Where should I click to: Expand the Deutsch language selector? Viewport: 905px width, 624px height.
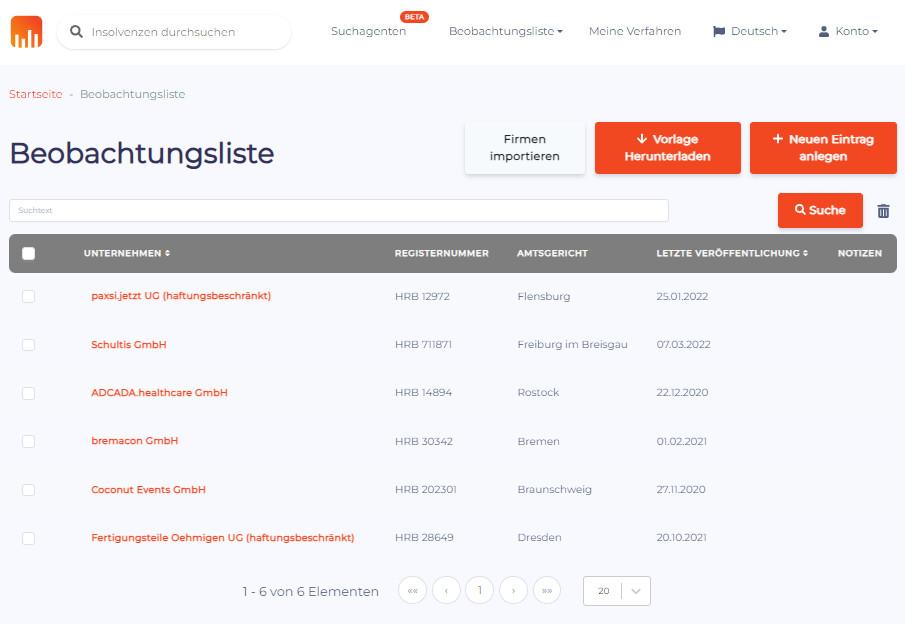coord(749,32)
